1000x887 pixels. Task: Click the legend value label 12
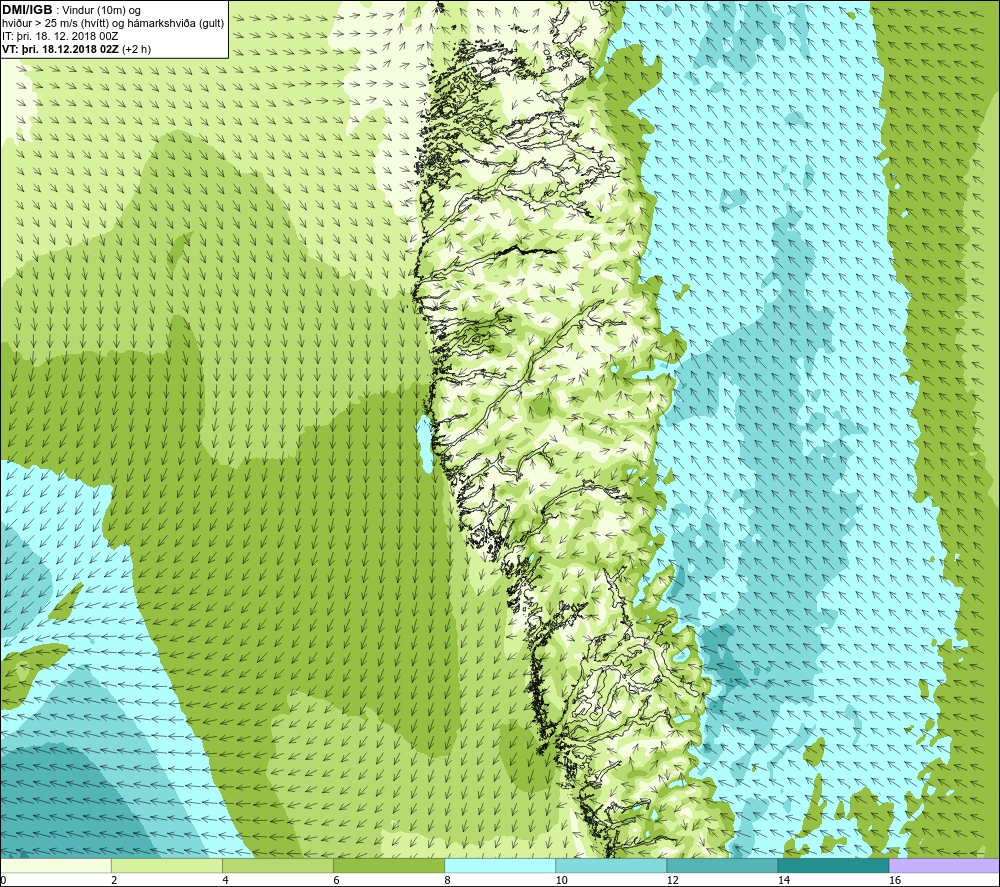tap(672, 881)
